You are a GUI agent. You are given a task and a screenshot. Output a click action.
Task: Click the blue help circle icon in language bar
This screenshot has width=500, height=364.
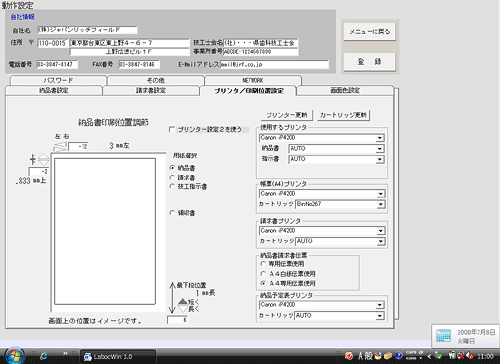(x=399, y=356)
